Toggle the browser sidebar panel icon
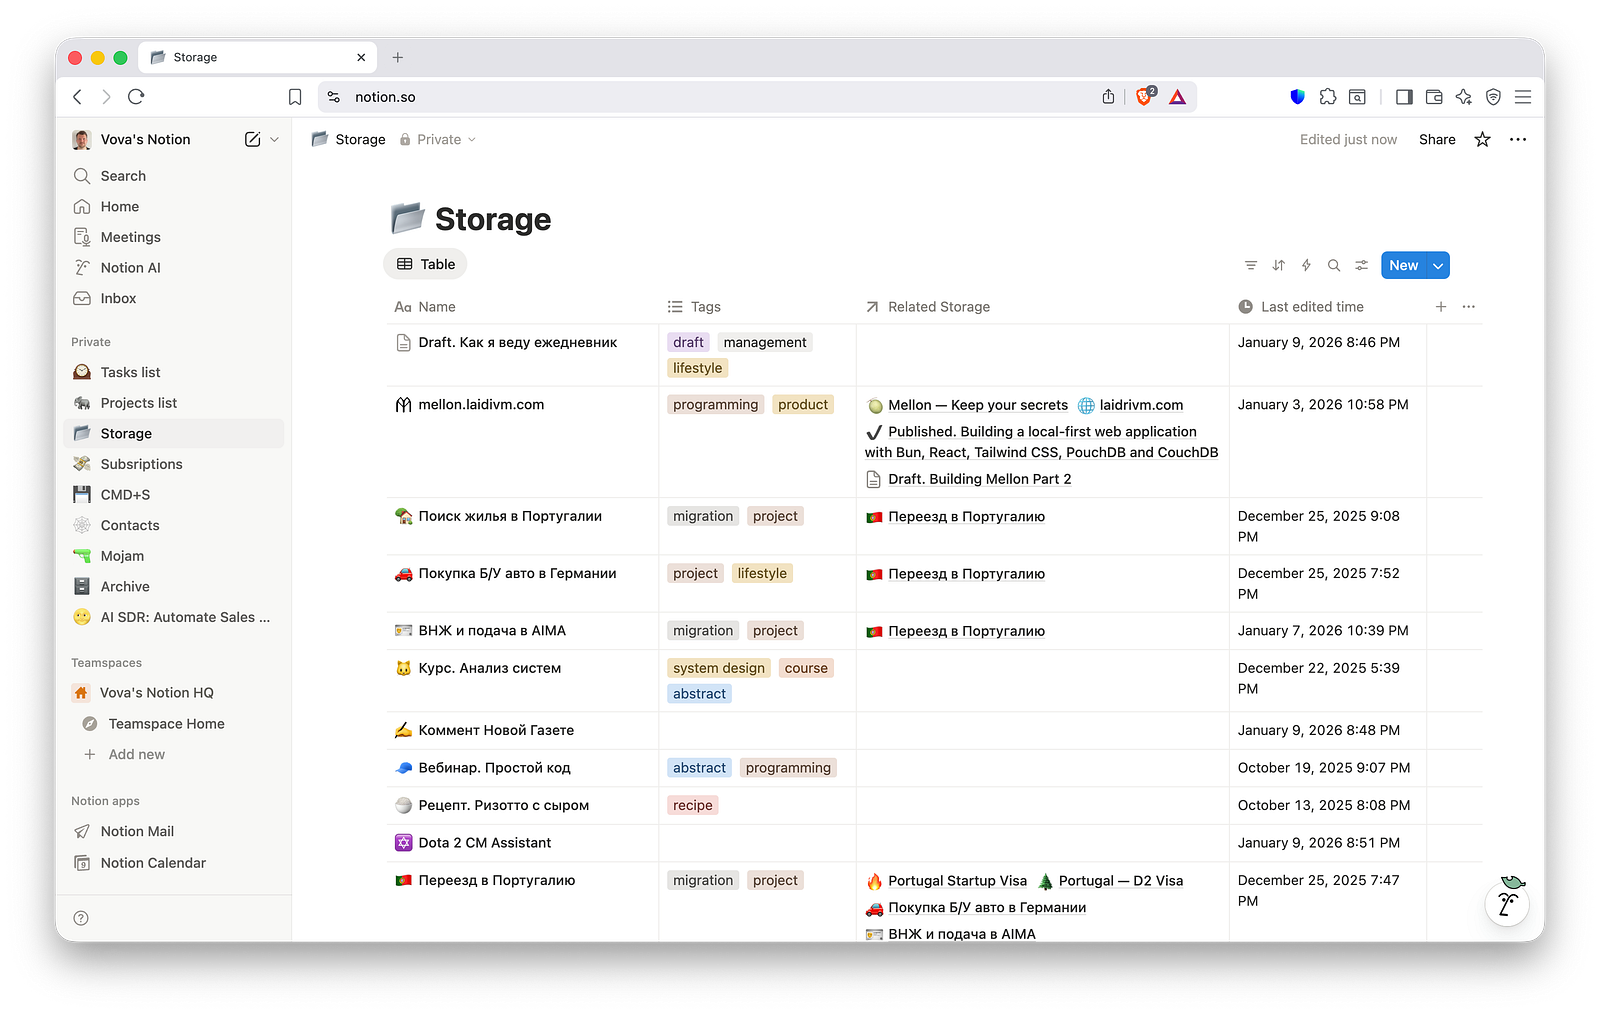The width and height of the screenshot is (1600, 1015). [x=1404, y=97]
